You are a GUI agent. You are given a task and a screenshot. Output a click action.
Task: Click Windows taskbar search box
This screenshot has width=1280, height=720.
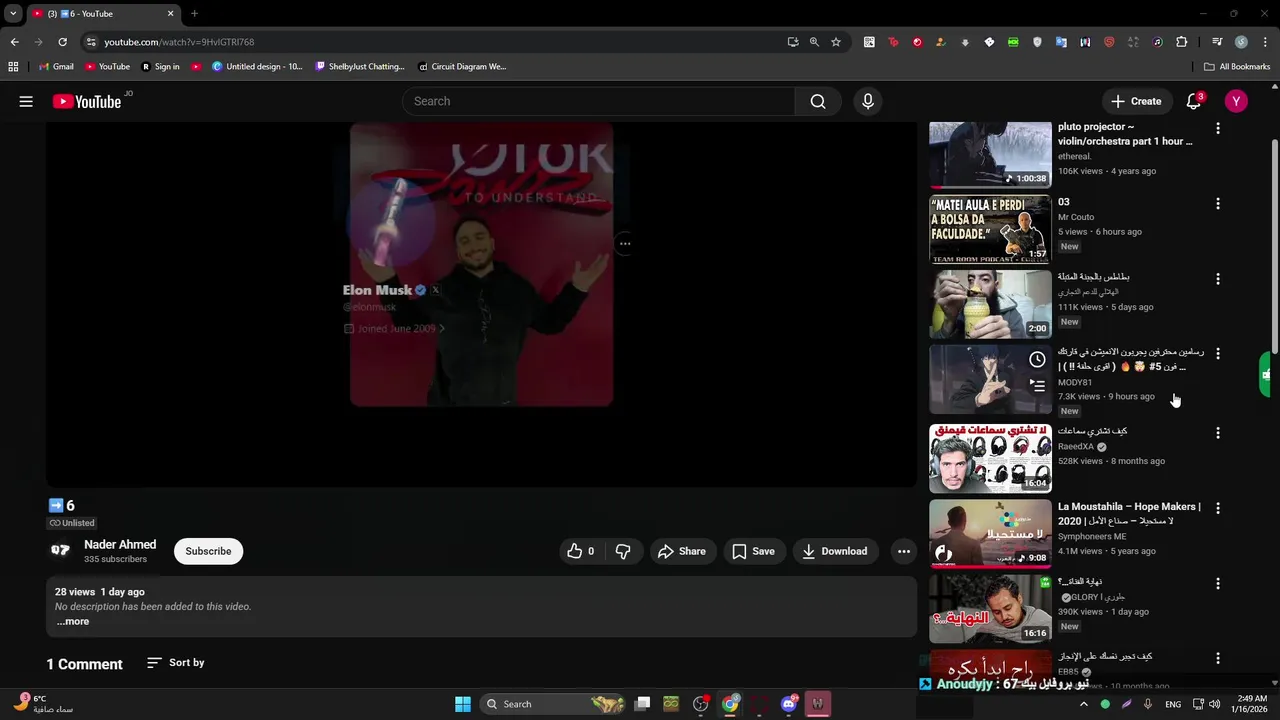(x=552, y=704)
